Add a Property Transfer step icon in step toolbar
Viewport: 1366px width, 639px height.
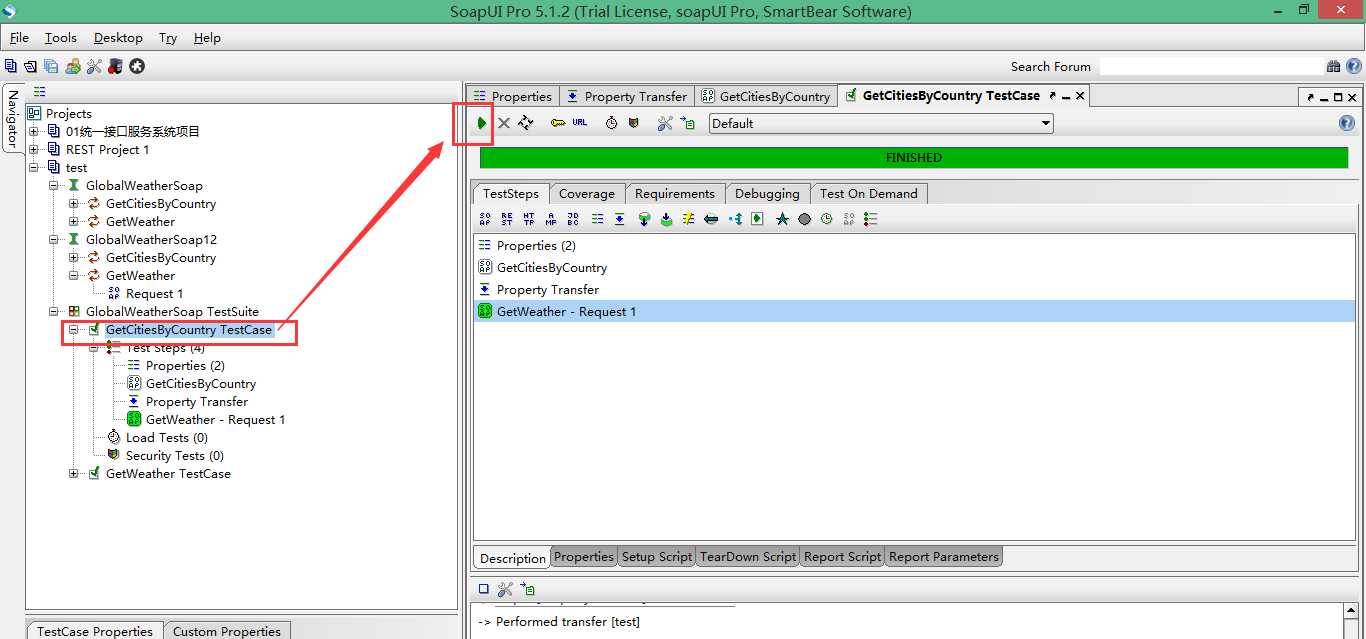click(620, 219)
